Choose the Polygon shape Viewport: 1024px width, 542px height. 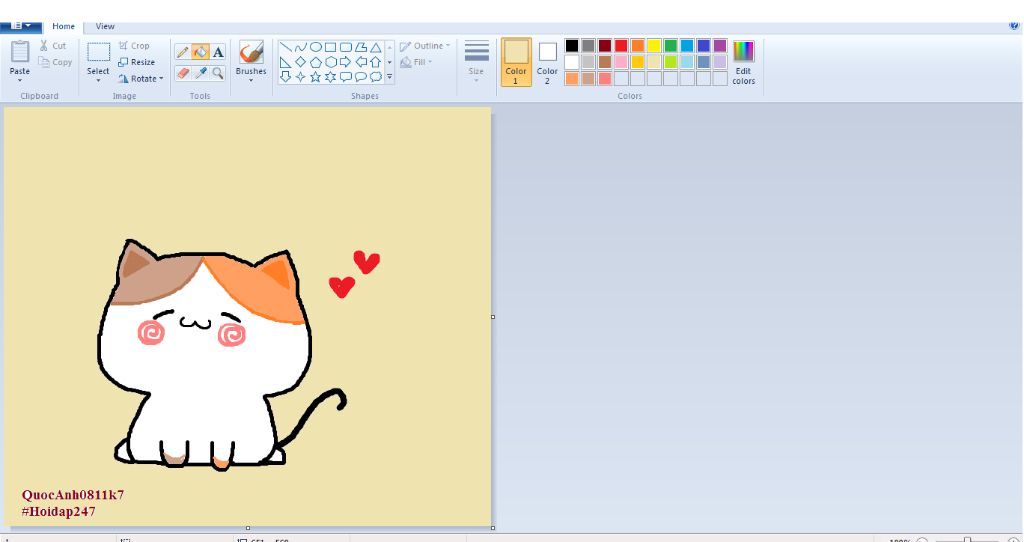(x=360, y=47)
